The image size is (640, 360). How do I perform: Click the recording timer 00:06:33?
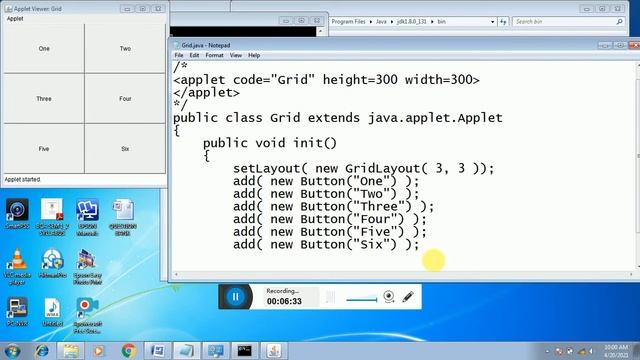click(284, 301)
